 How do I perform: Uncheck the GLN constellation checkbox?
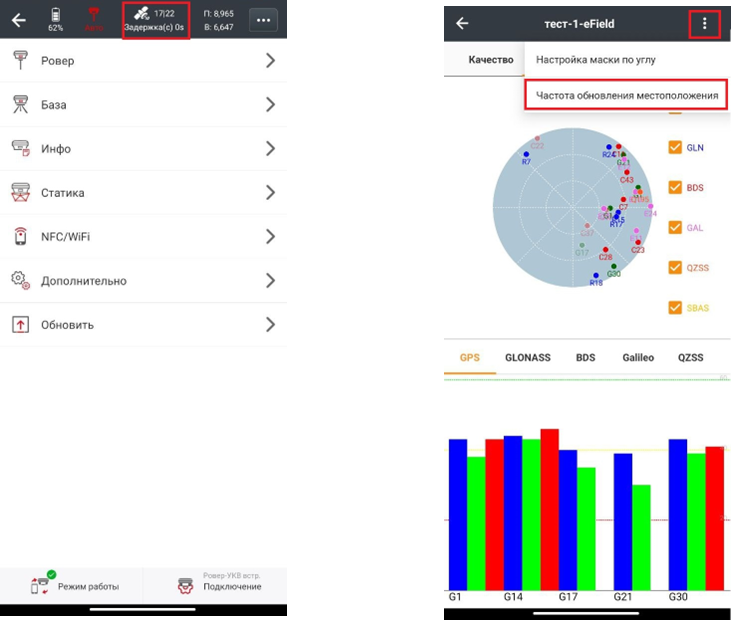pyautogui.click(x=675, y=147)
